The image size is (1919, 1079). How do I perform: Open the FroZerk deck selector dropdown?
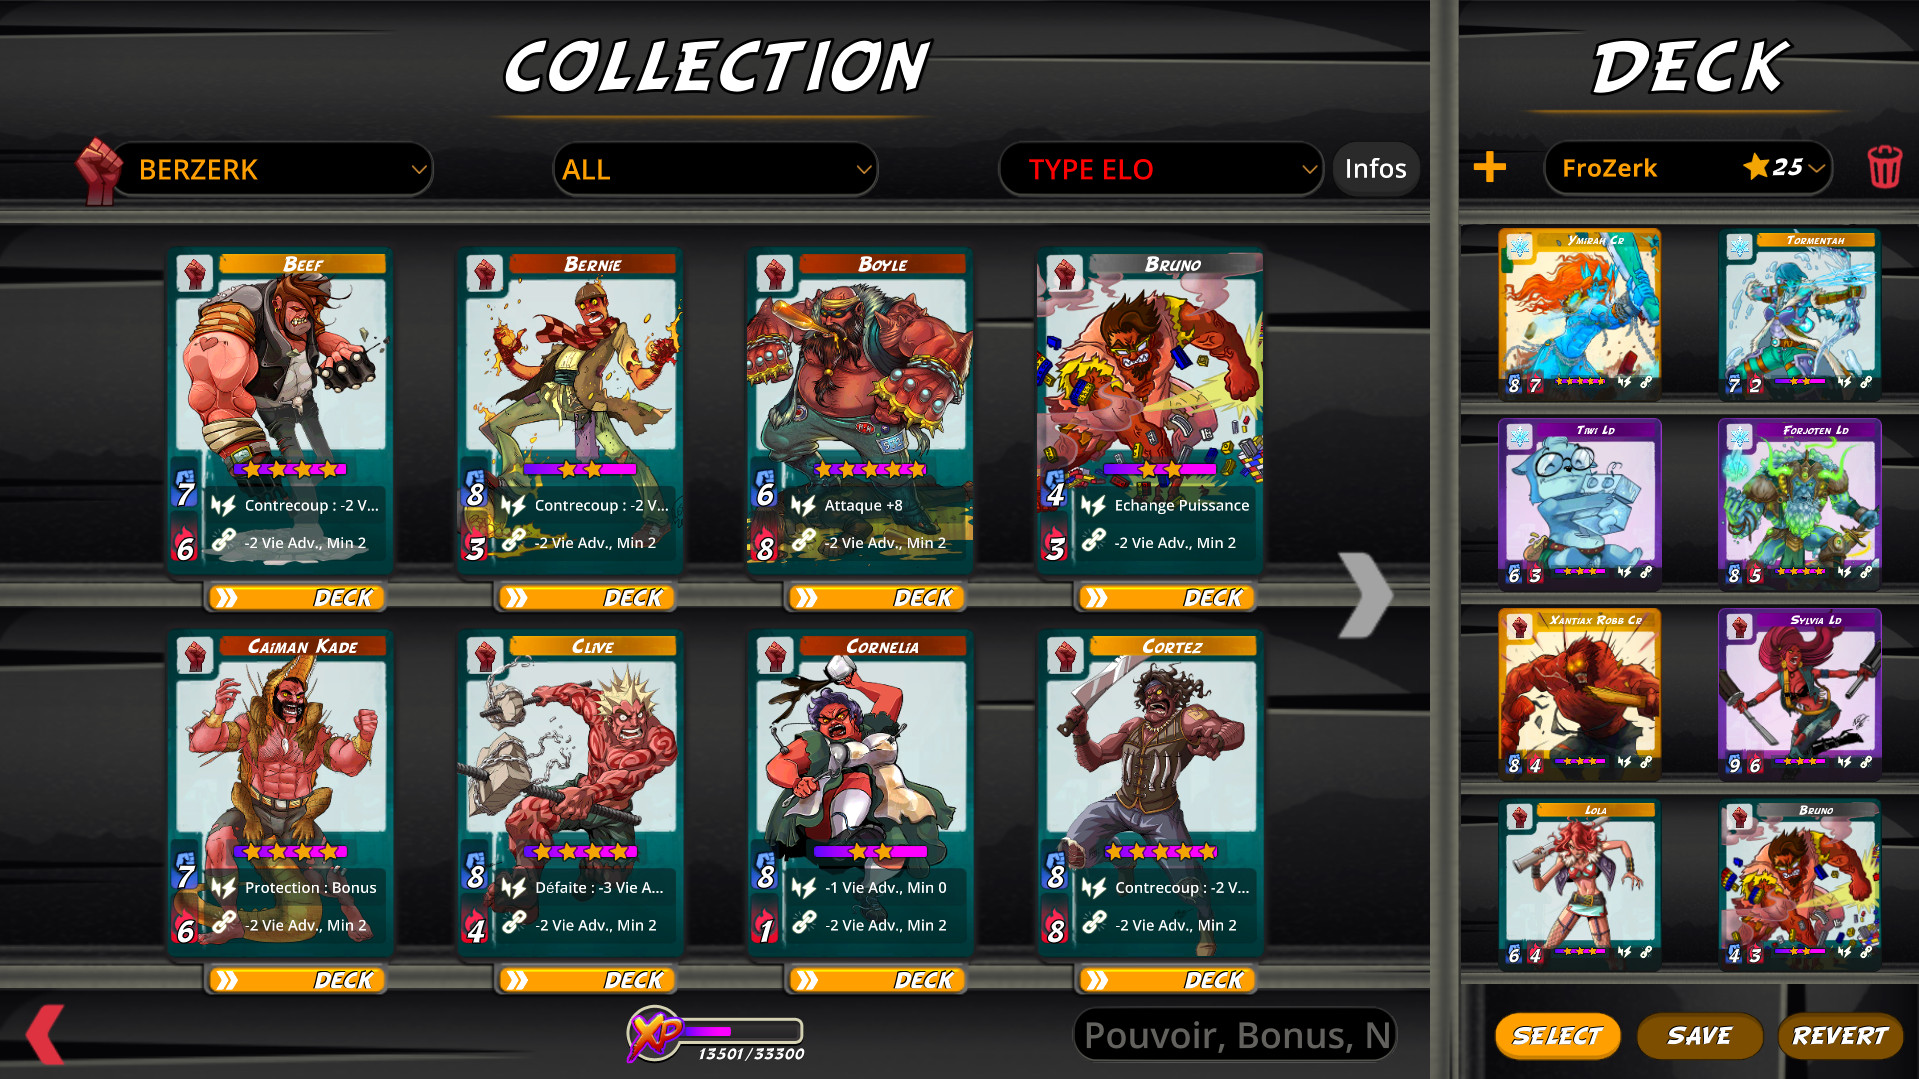click(x=1689, y=168)
